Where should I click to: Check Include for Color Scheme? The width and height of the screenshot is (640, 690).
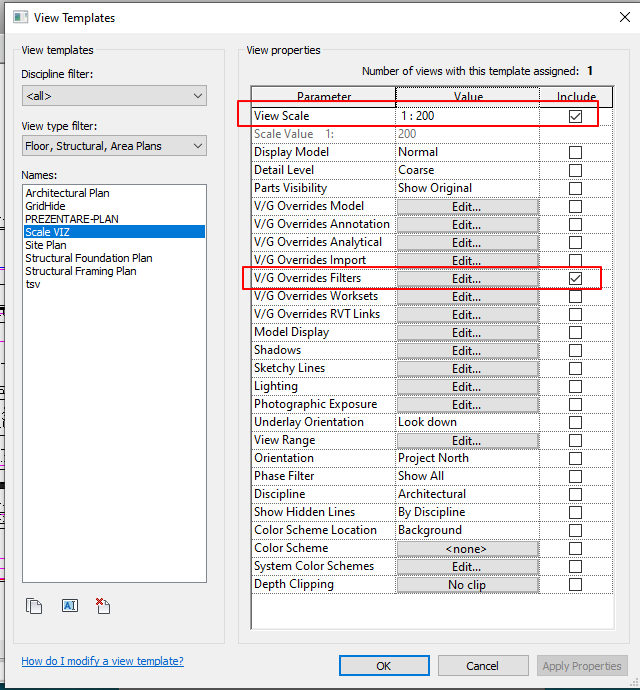click(575, 548)
